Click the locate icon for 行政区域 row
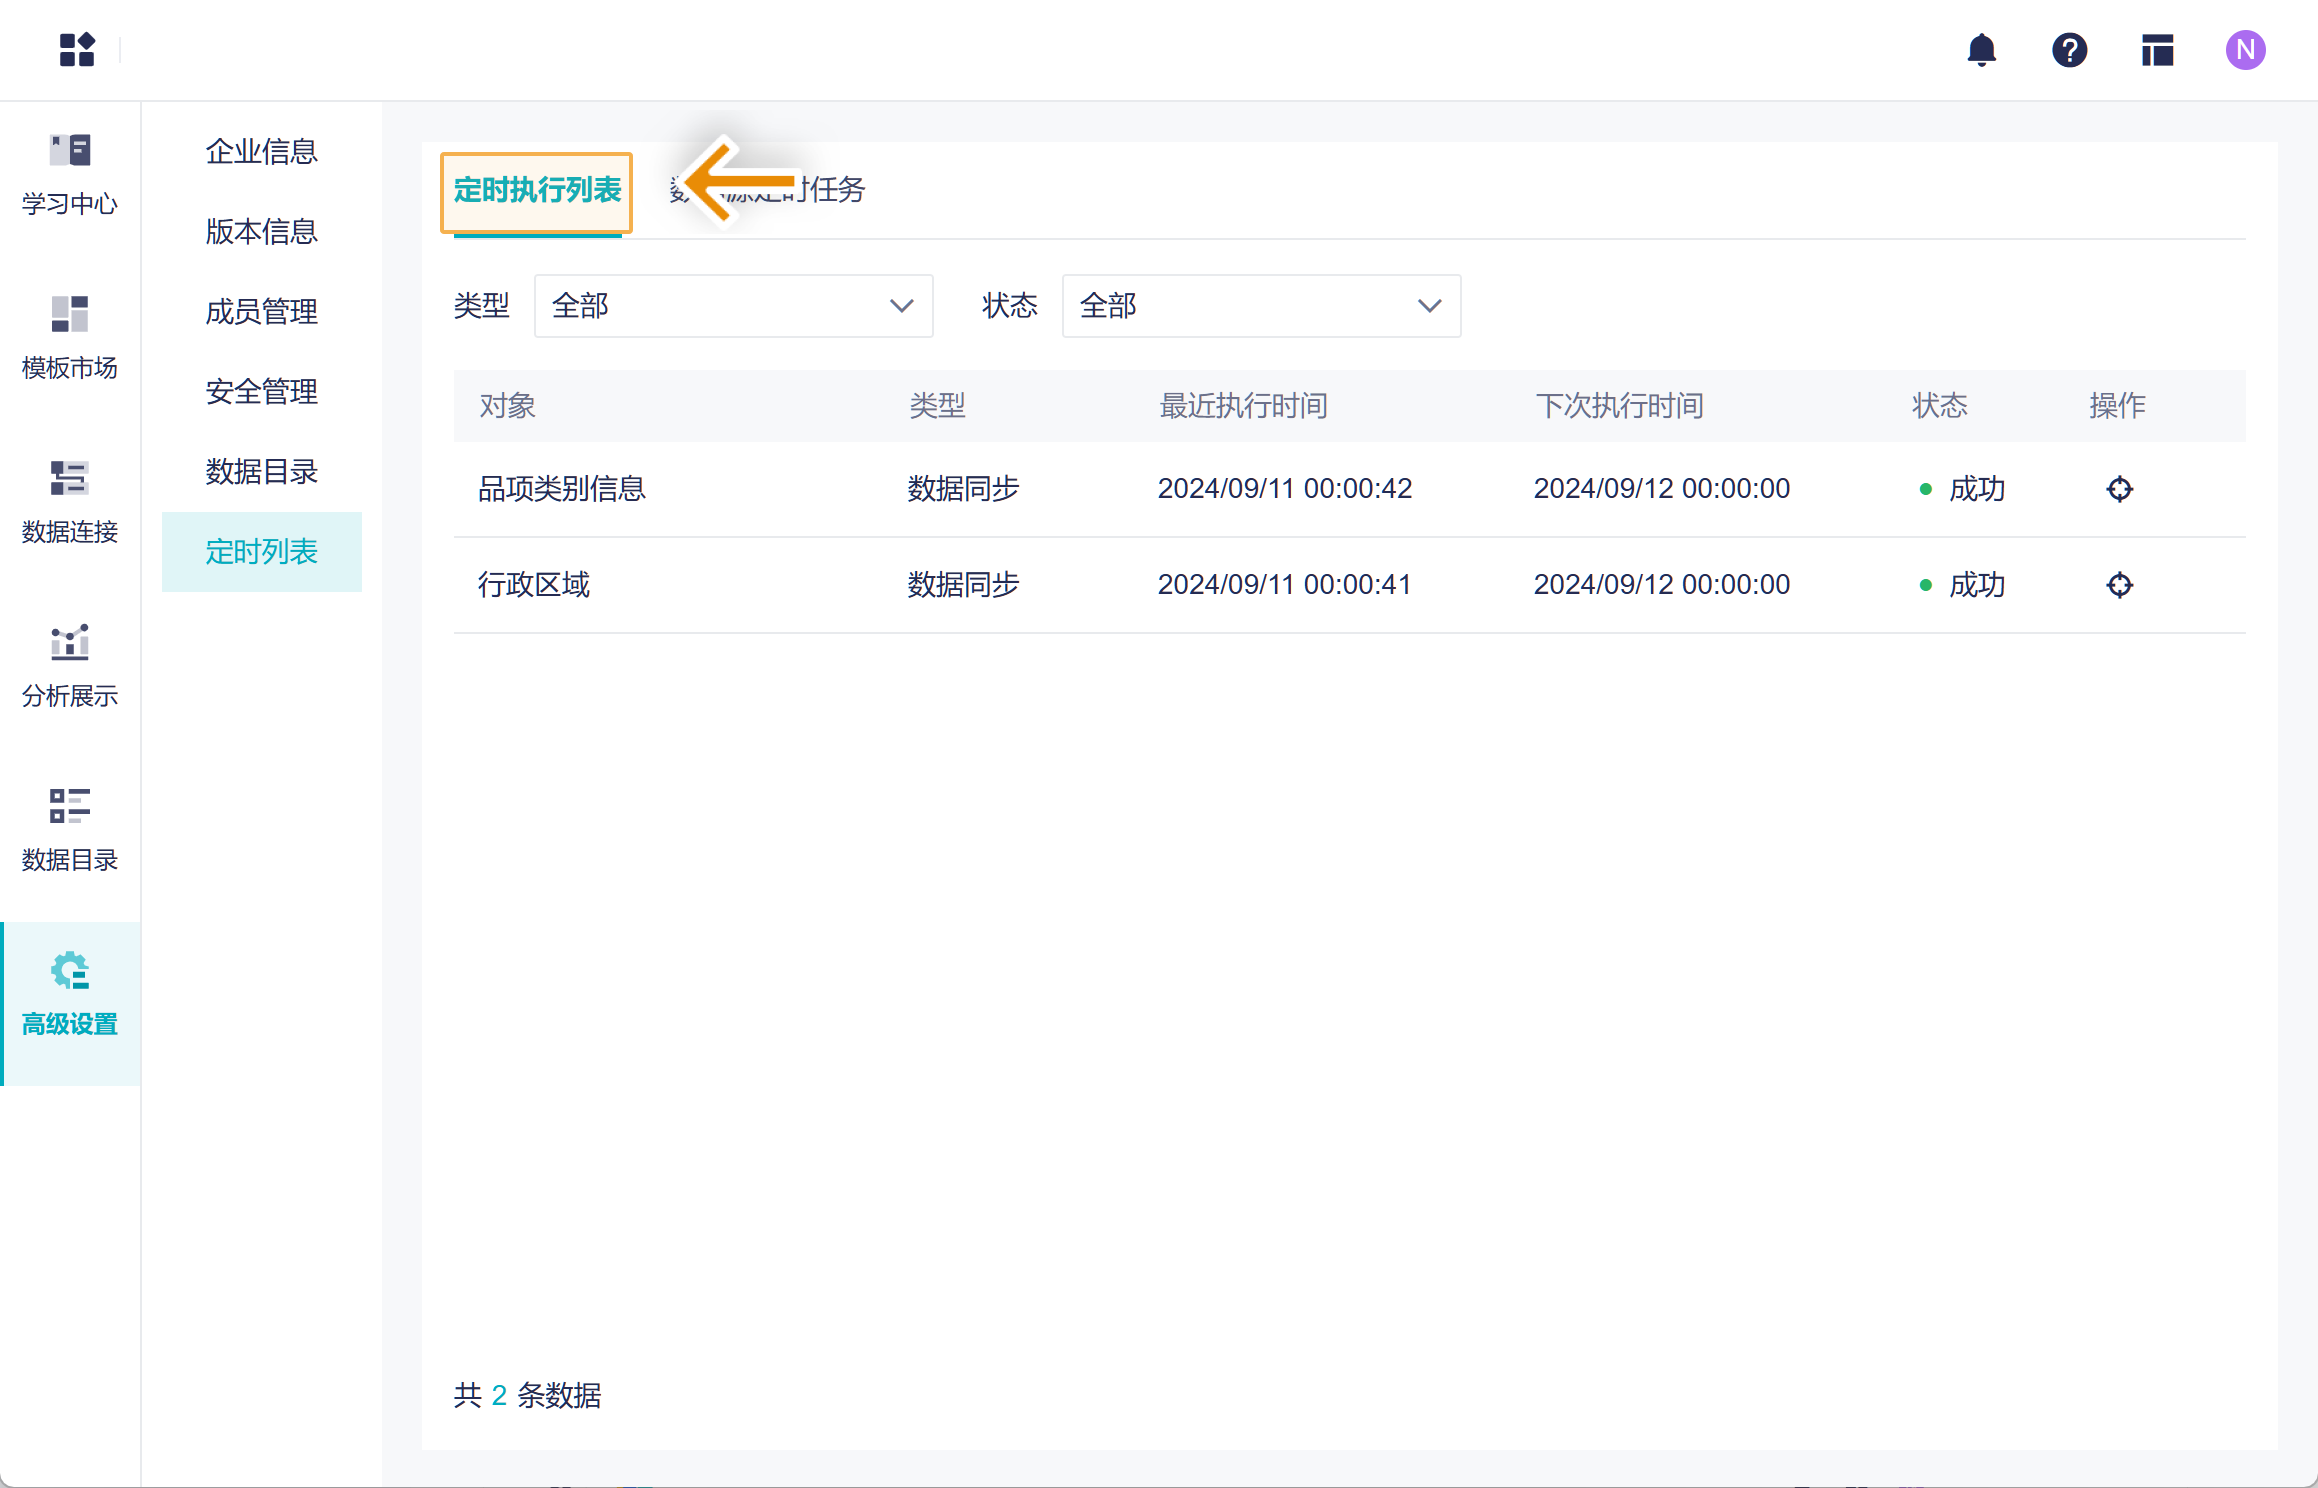 [2119, 585]
